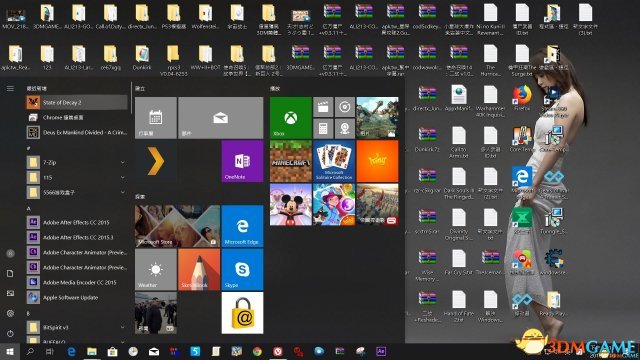Open the Mail taskbar icon
The image size is (640, 360).
click(154, 351)
